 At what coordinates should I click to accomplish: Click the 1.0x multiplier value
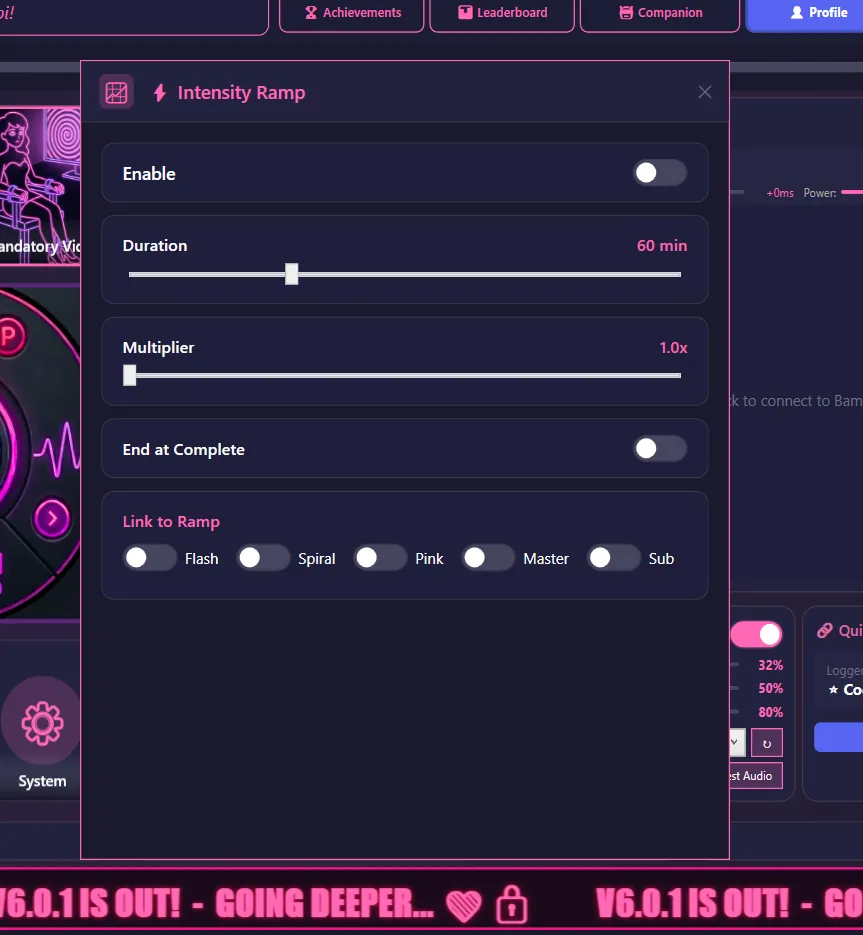click(x=673, y=348)
